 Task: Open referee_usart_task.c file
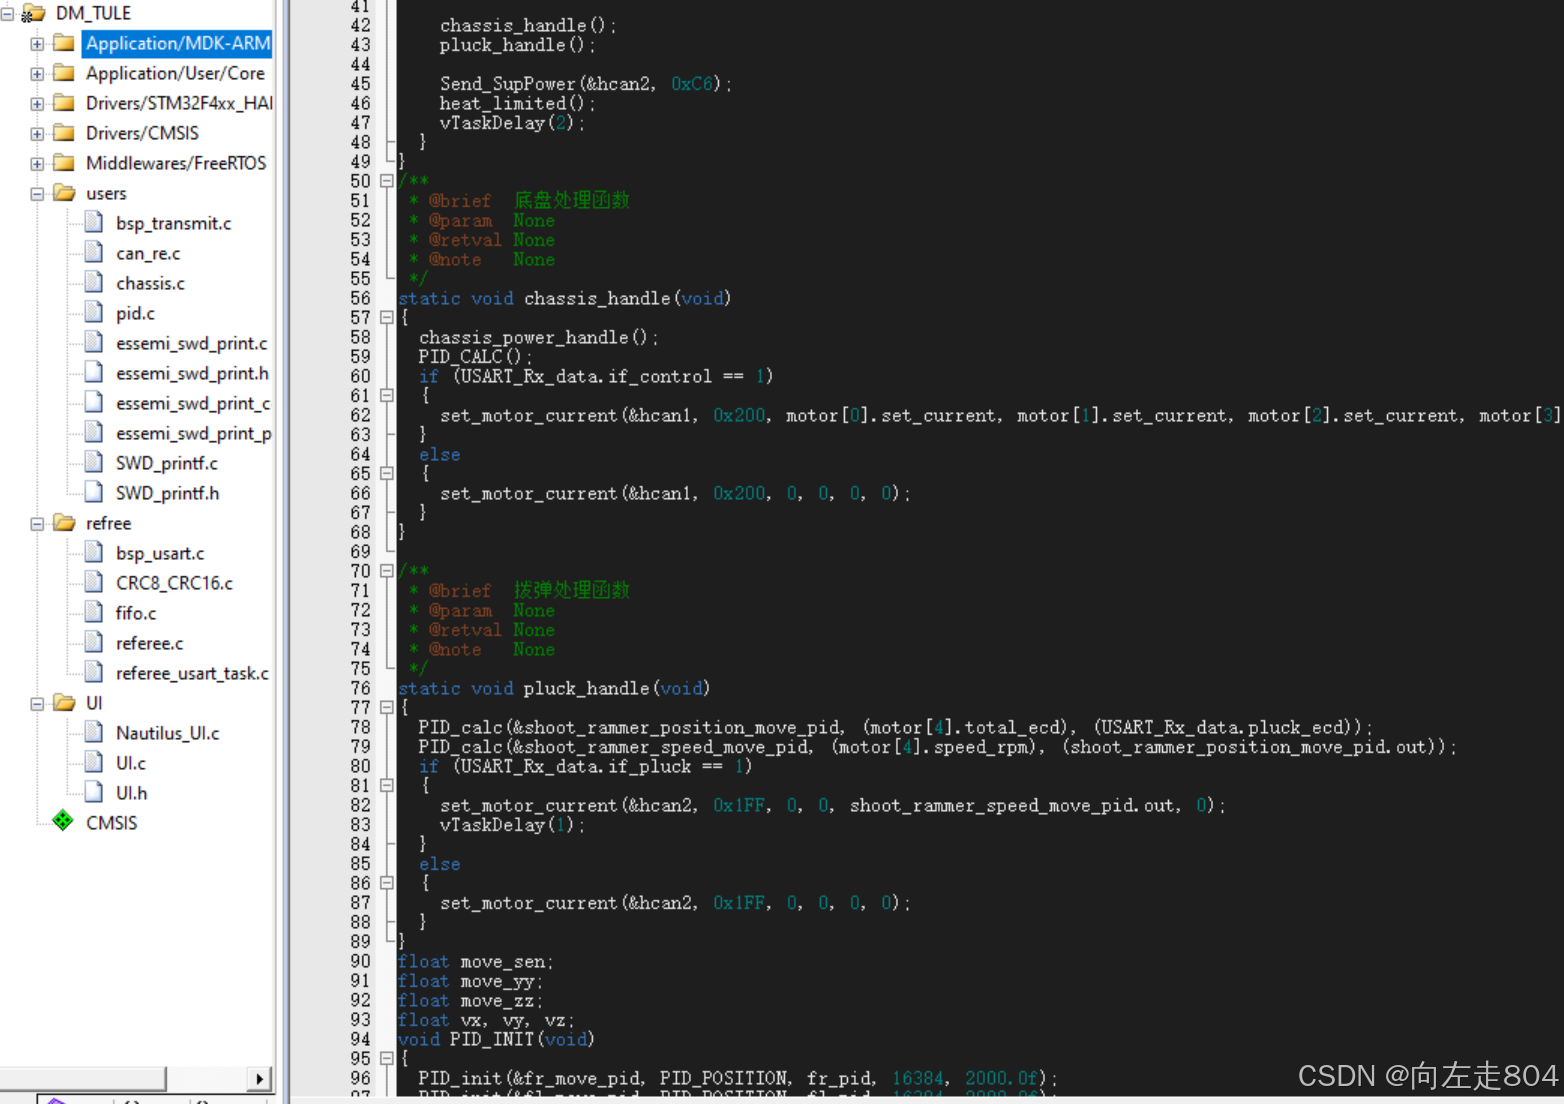192,674
